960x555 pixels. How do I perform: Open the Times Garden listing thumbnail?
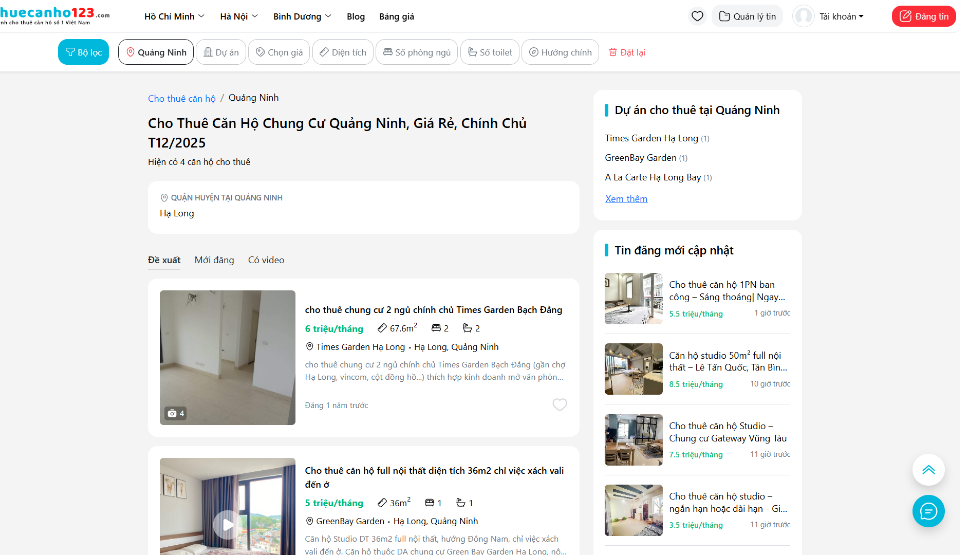point(227,357)
